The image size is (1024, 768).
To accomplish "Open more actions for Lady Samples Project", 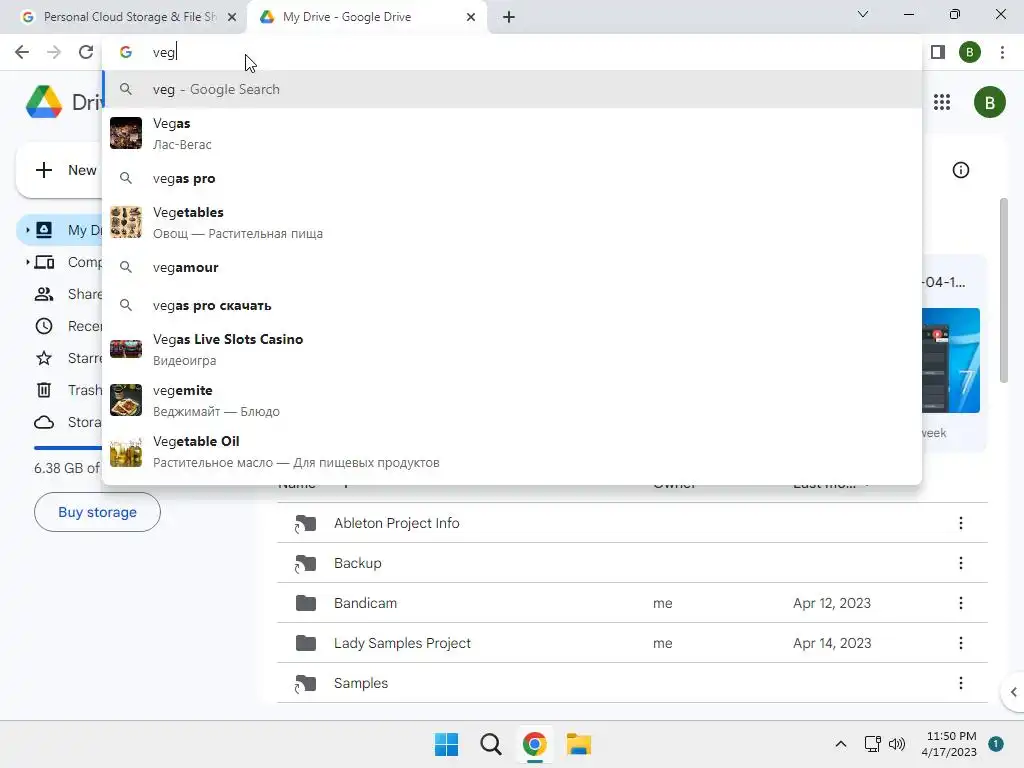I will (x=961, y=643).
